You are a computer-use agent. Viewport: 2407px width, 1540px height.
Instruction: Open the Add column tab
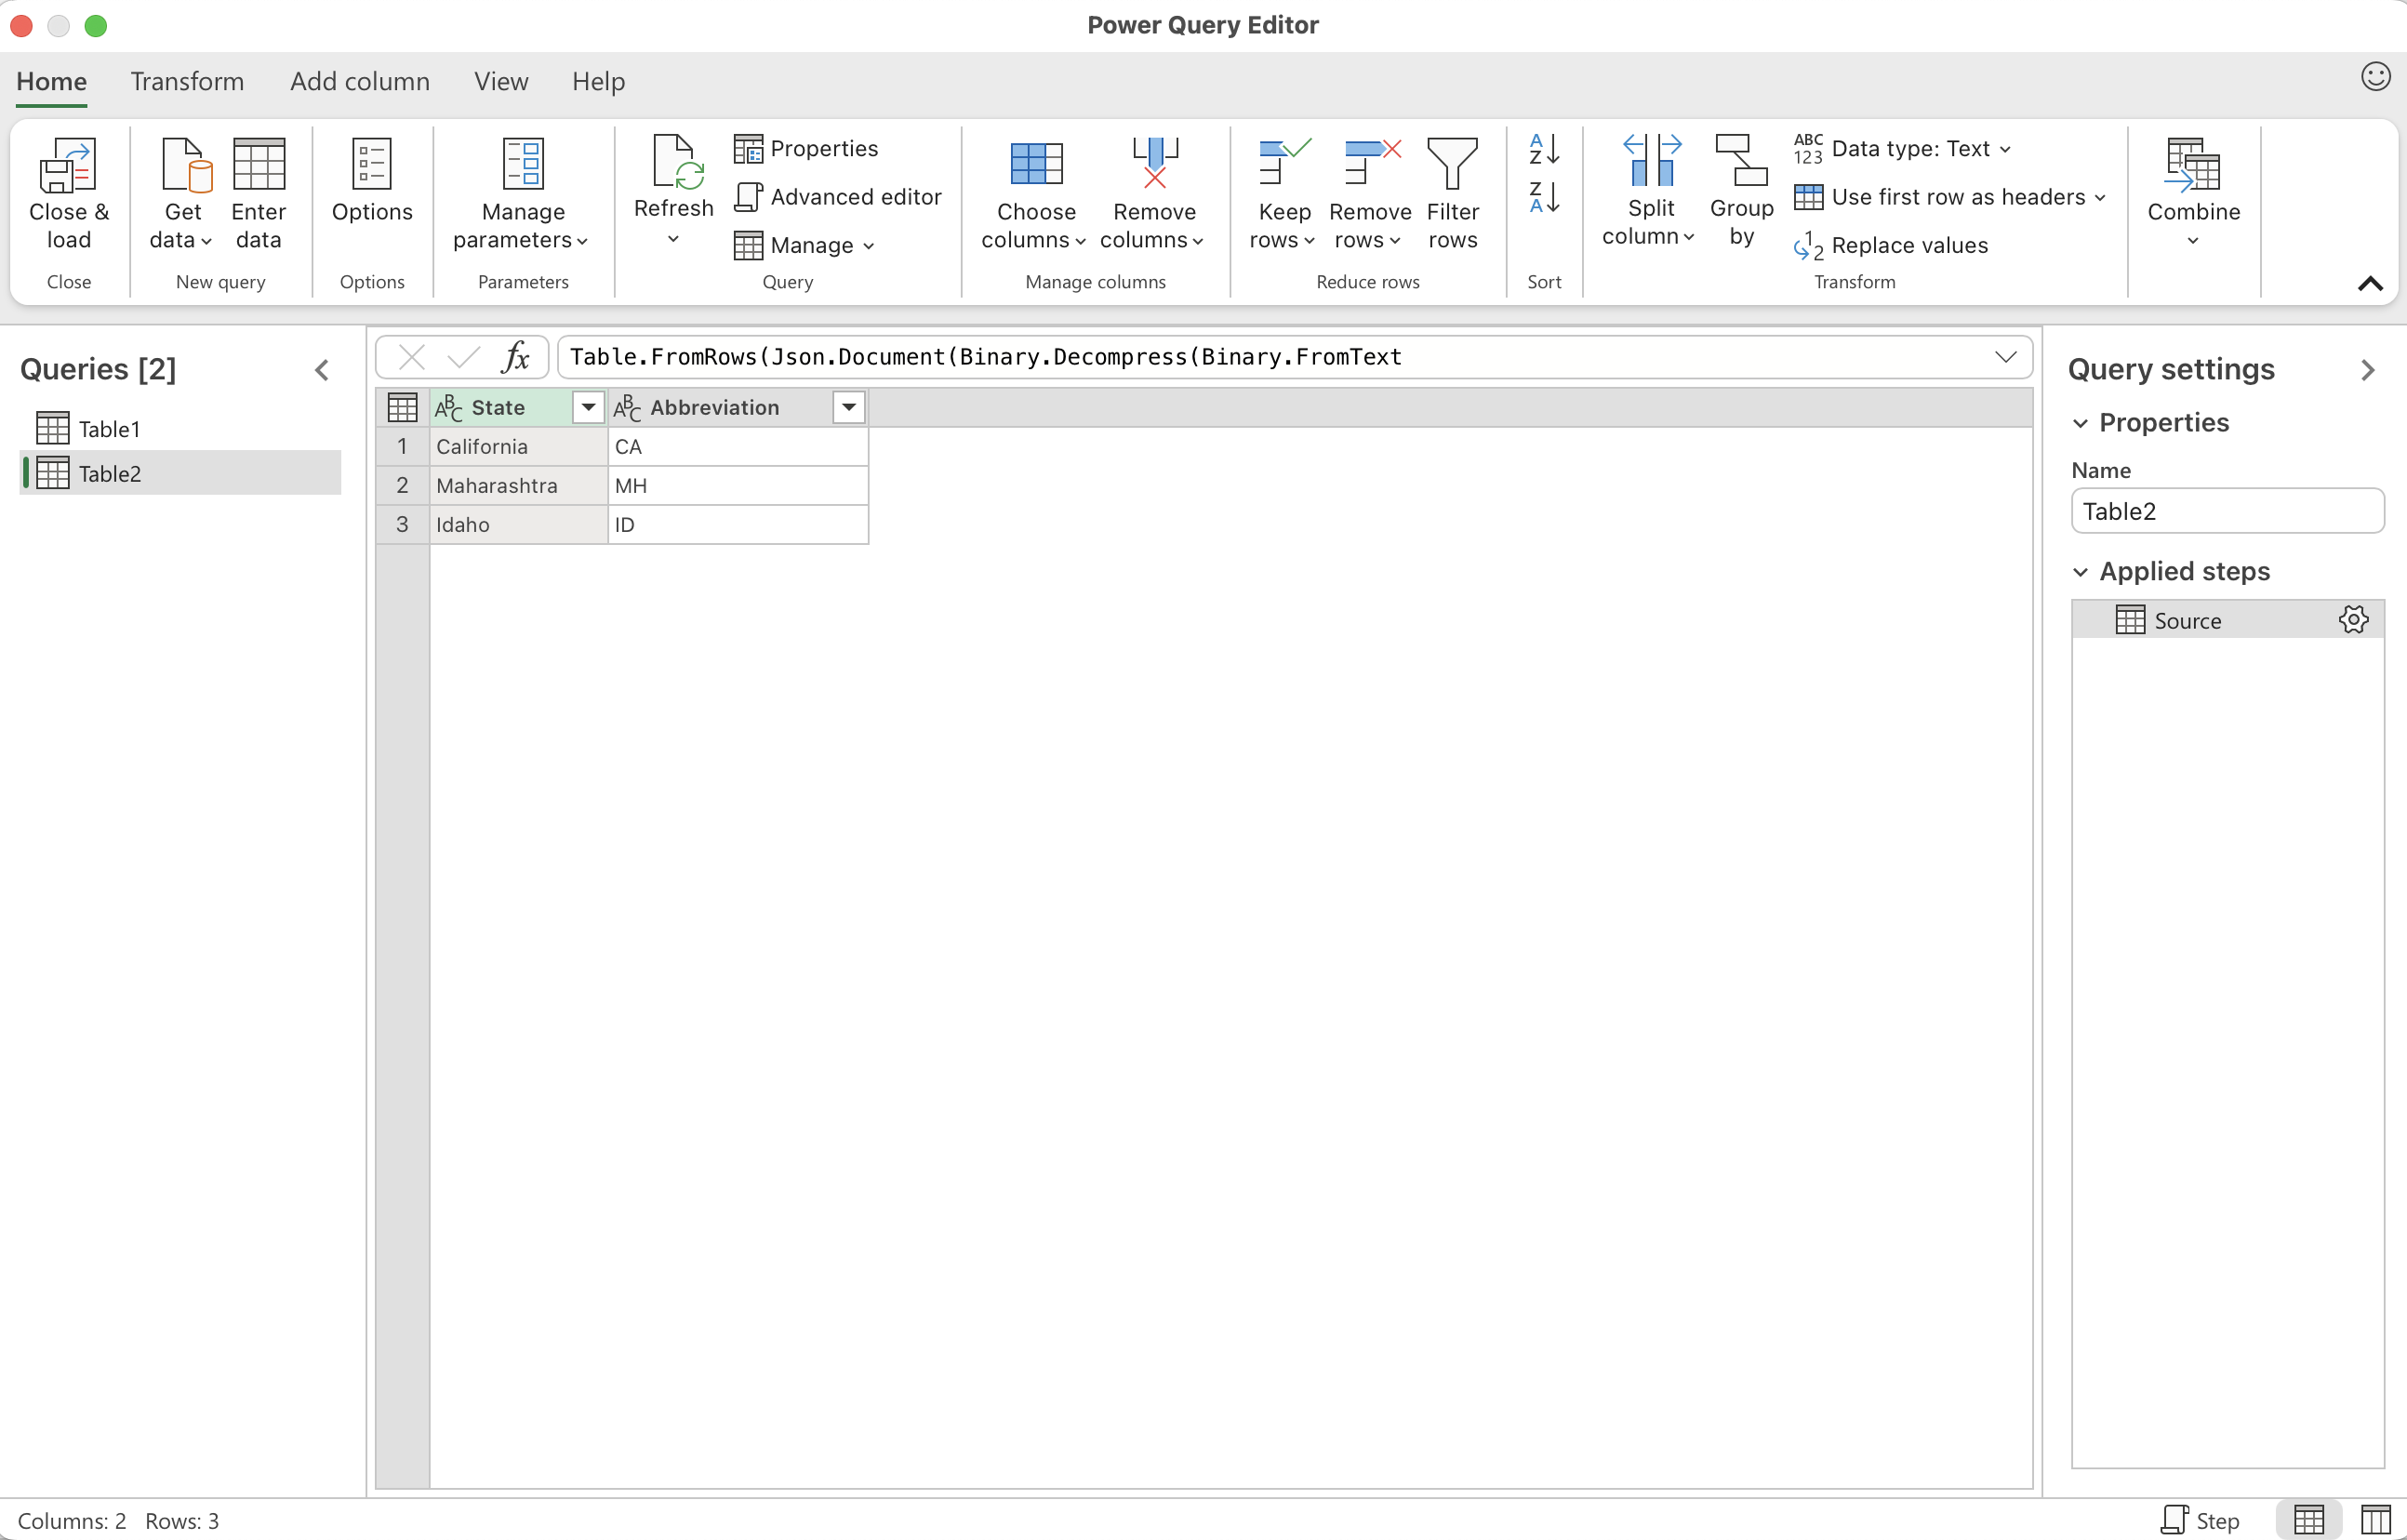[x=360, y=81]
